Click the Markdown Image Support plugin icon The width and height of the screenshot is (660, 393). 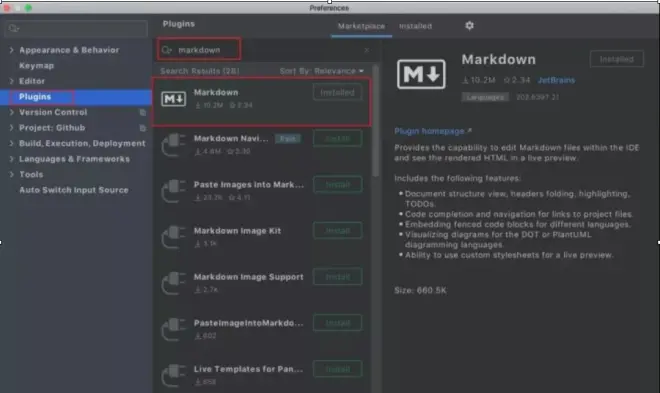click(173, 283)
